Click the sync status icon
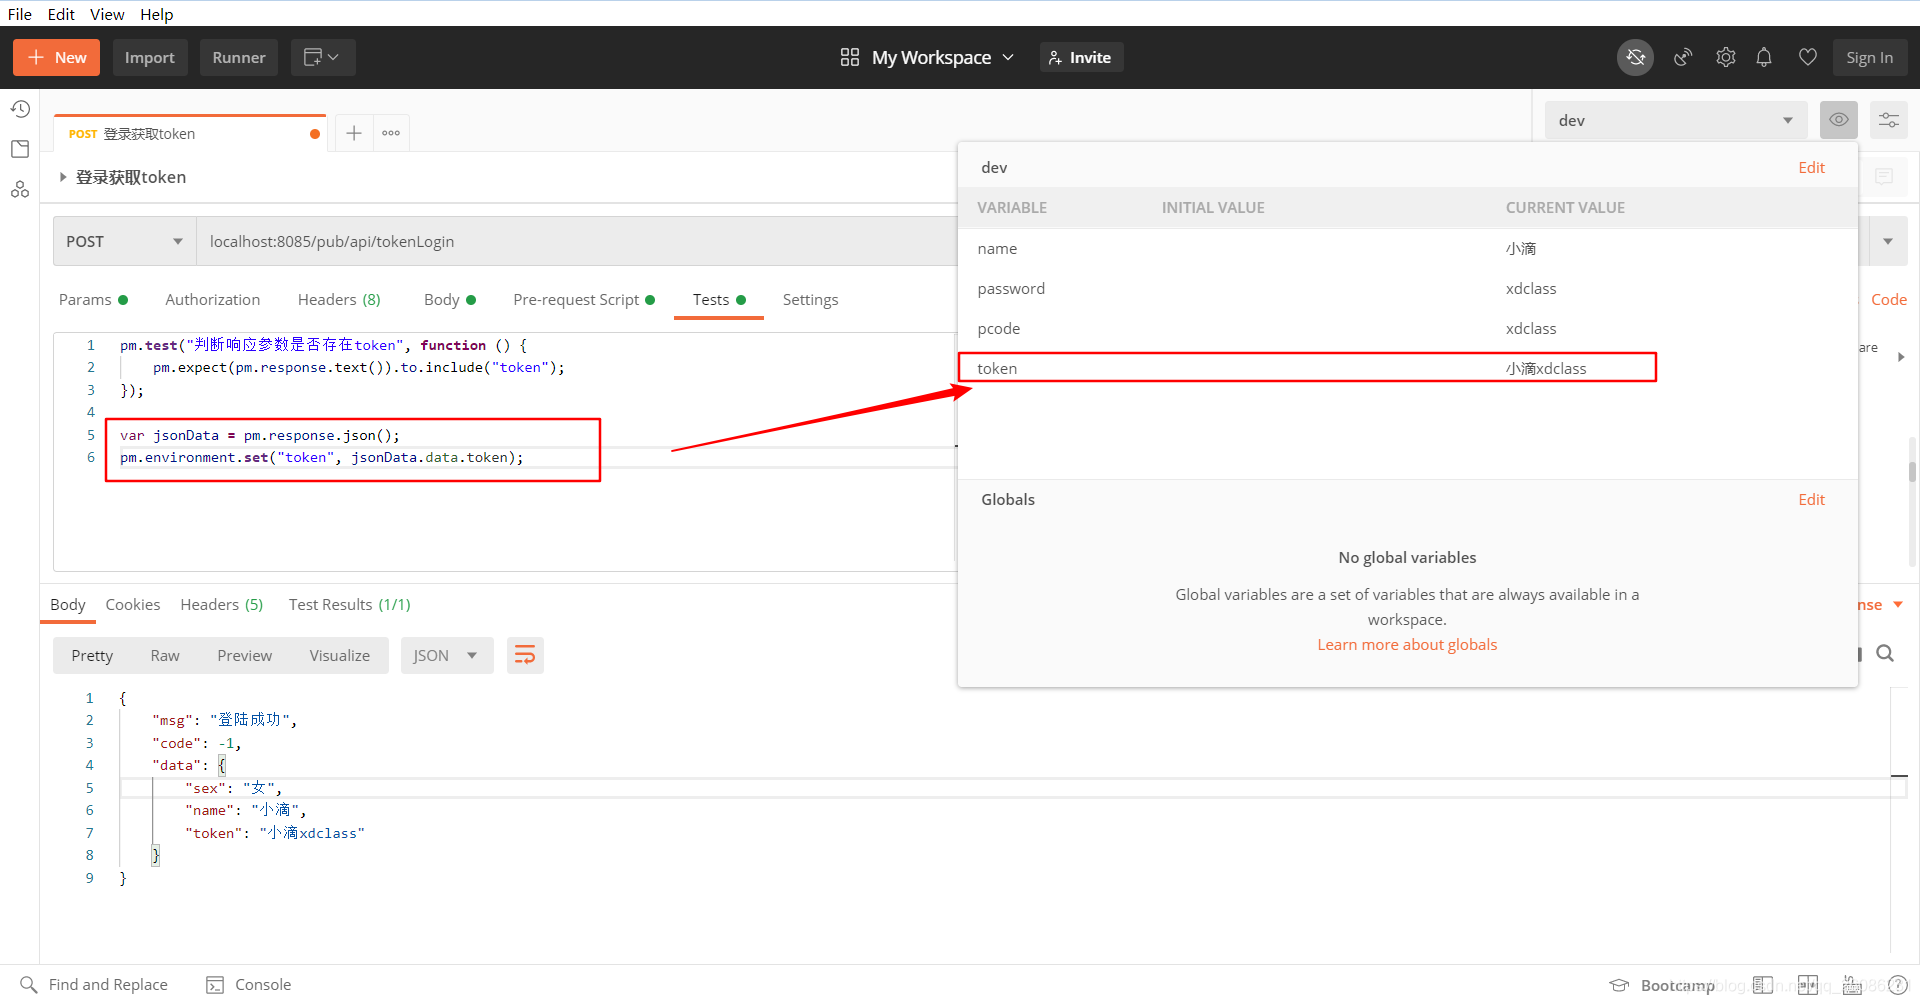The height and width of the screenshot is (1004, 1920). 1636,58
